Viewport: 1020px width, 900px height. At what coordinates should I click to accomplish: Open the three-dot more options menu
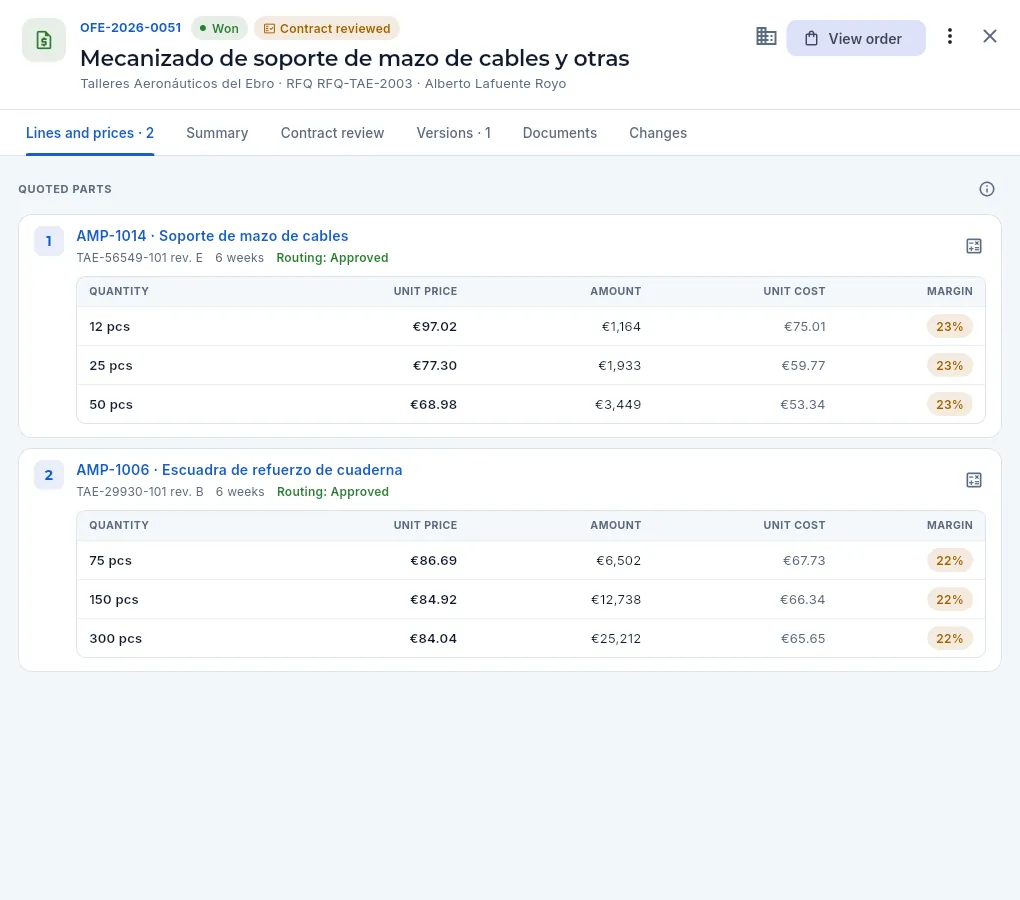pos(950,36)
